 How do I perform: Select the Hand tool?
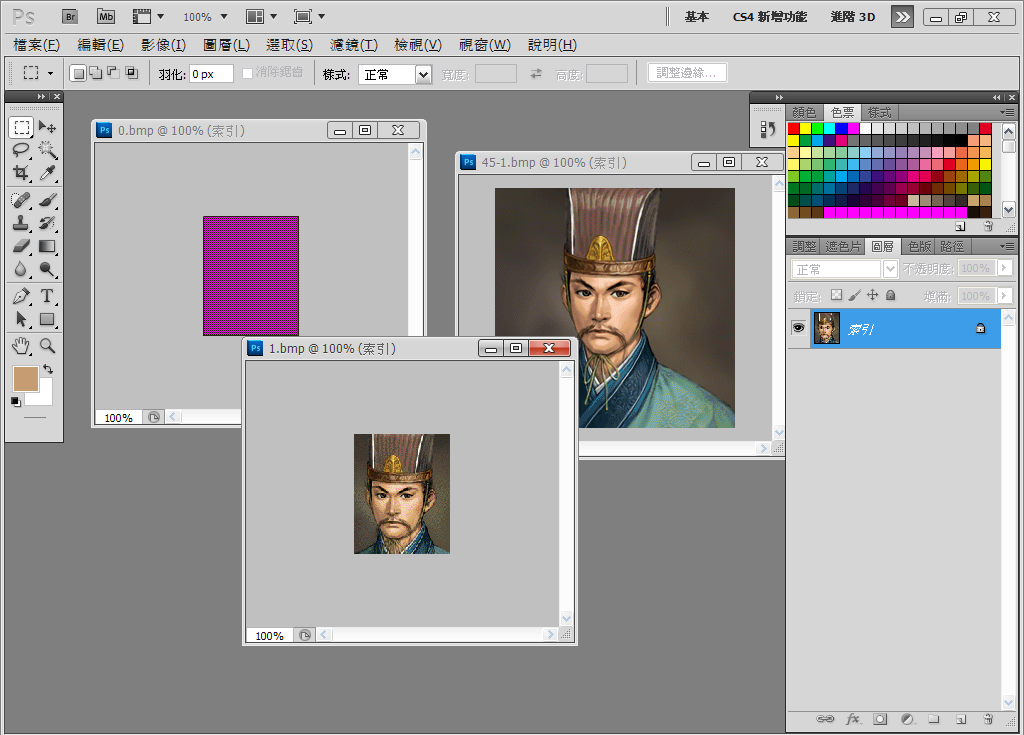(21, 345)
